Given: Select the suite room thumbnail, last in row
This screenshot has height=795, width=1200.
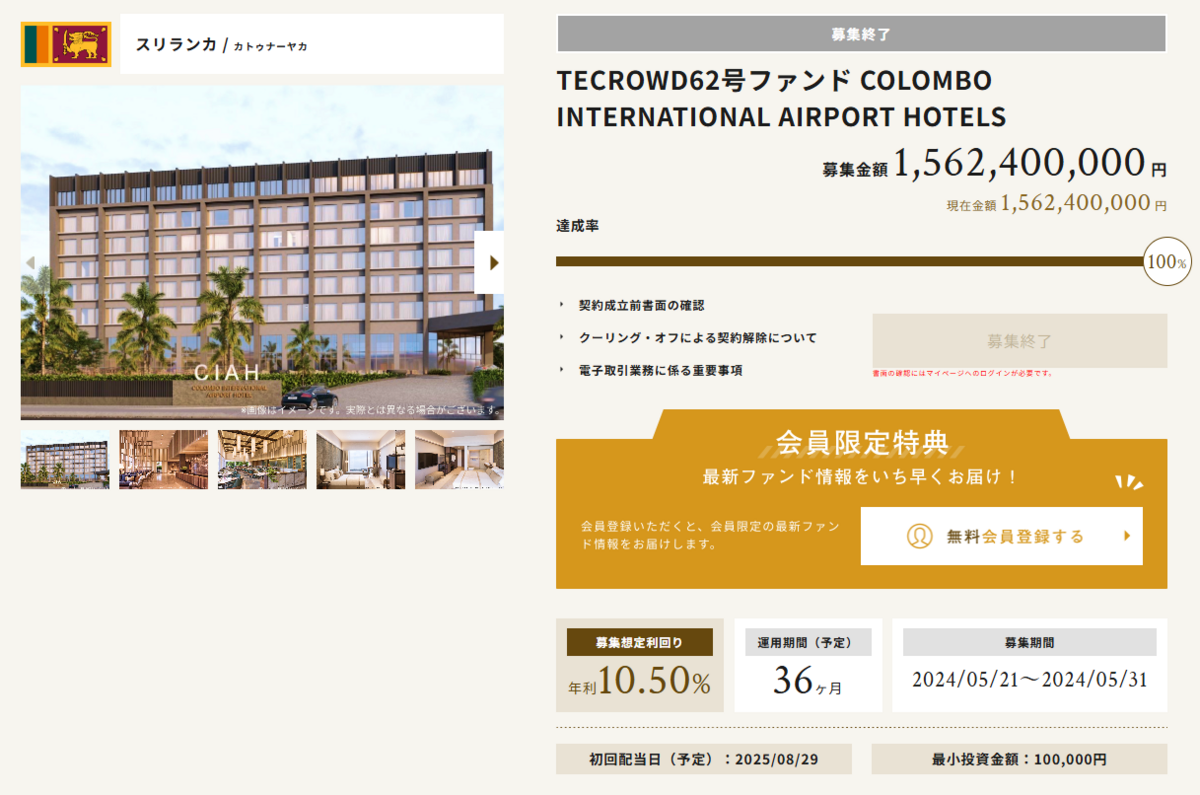Looking at the screenshot, I should [x=459, y=460].
